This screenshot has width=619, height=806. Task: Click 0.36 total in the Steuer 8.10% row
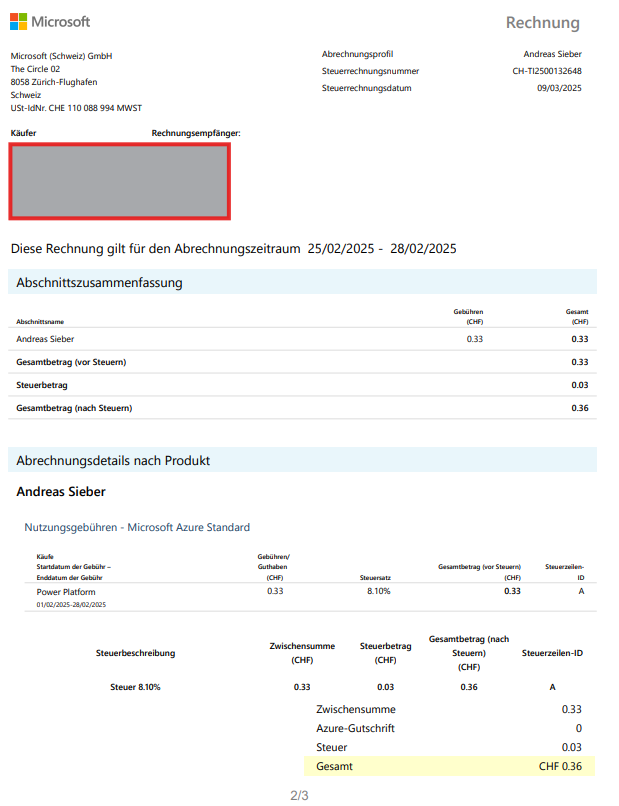coord(469,687)
